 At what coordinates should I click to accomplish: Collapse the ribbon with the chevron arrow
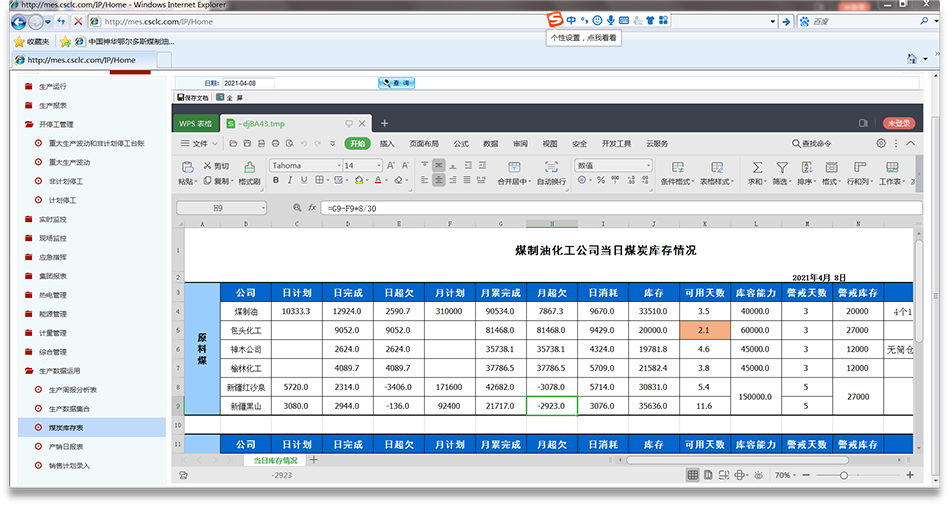(x=911, y=144)
